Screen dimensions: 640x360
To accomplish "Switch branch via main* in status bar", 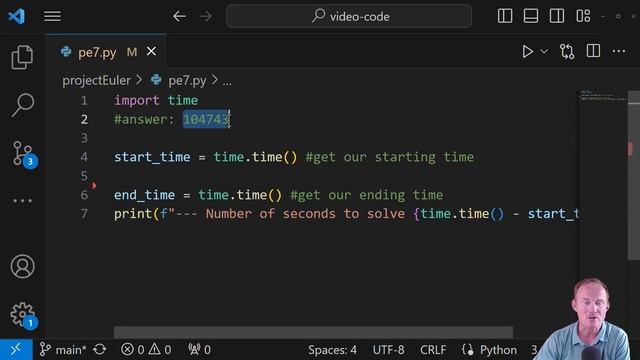I will click(x=63, y=350).
